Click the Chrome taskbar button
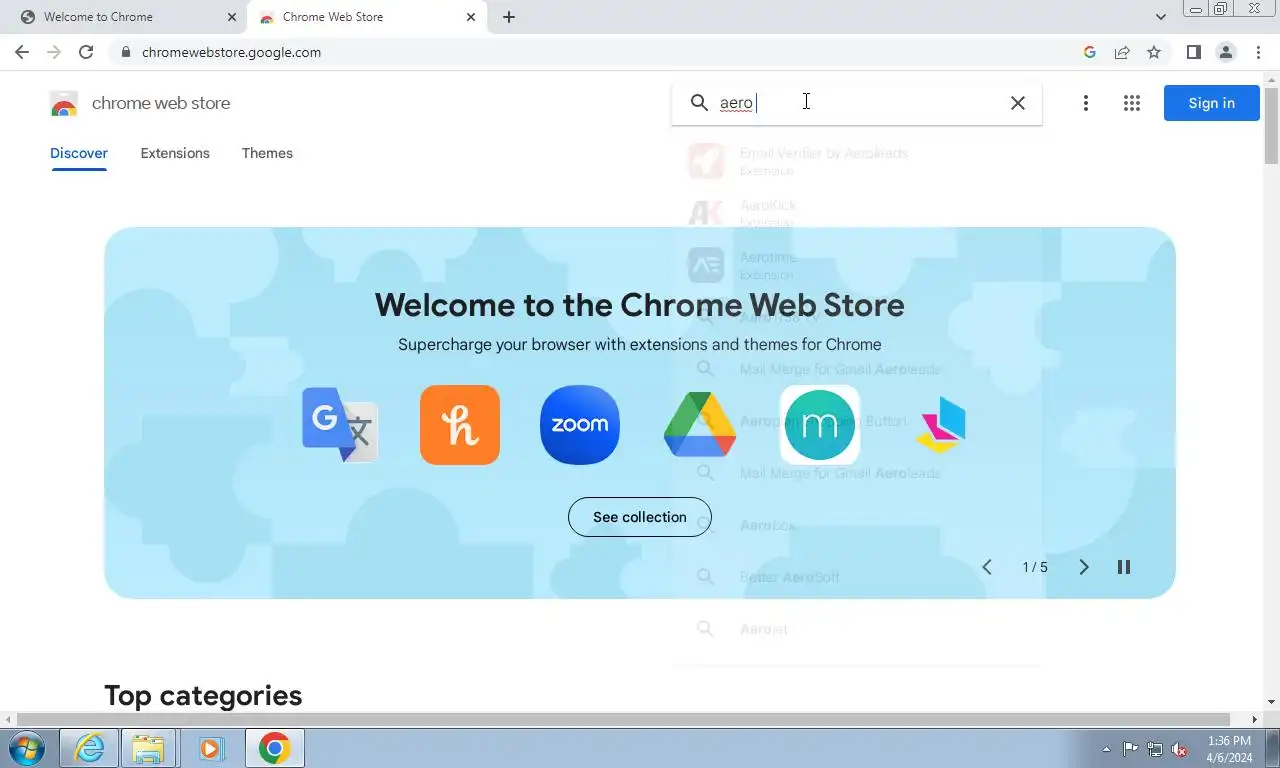The image size is (1280, 768). point(274,748)
